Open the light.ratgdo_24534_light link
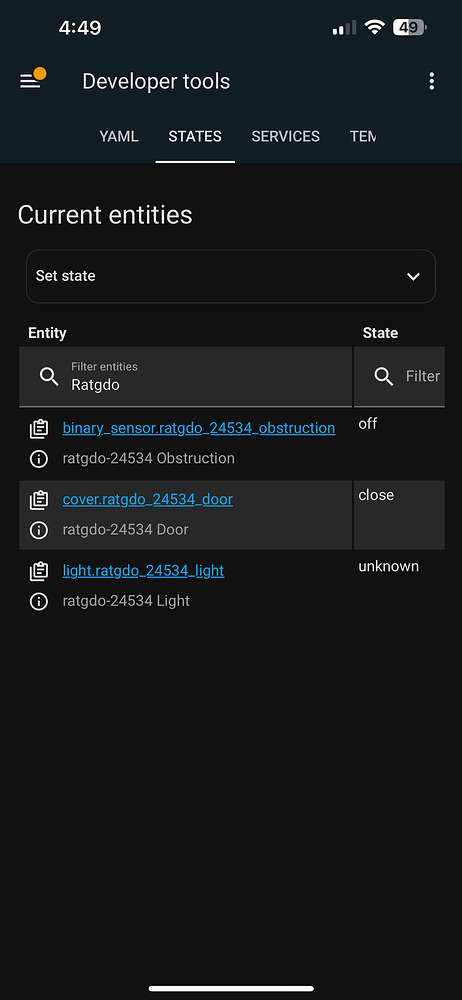 (x=143, y=571)
